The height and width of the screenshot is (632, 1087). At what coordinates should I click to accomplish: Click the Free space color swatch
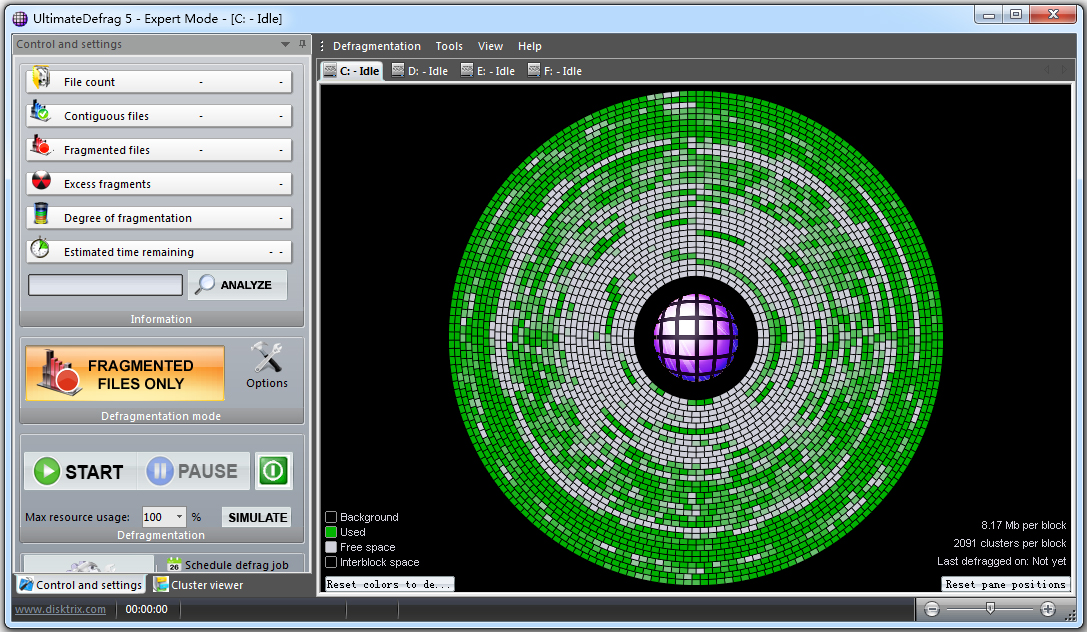tap(331, 547)
